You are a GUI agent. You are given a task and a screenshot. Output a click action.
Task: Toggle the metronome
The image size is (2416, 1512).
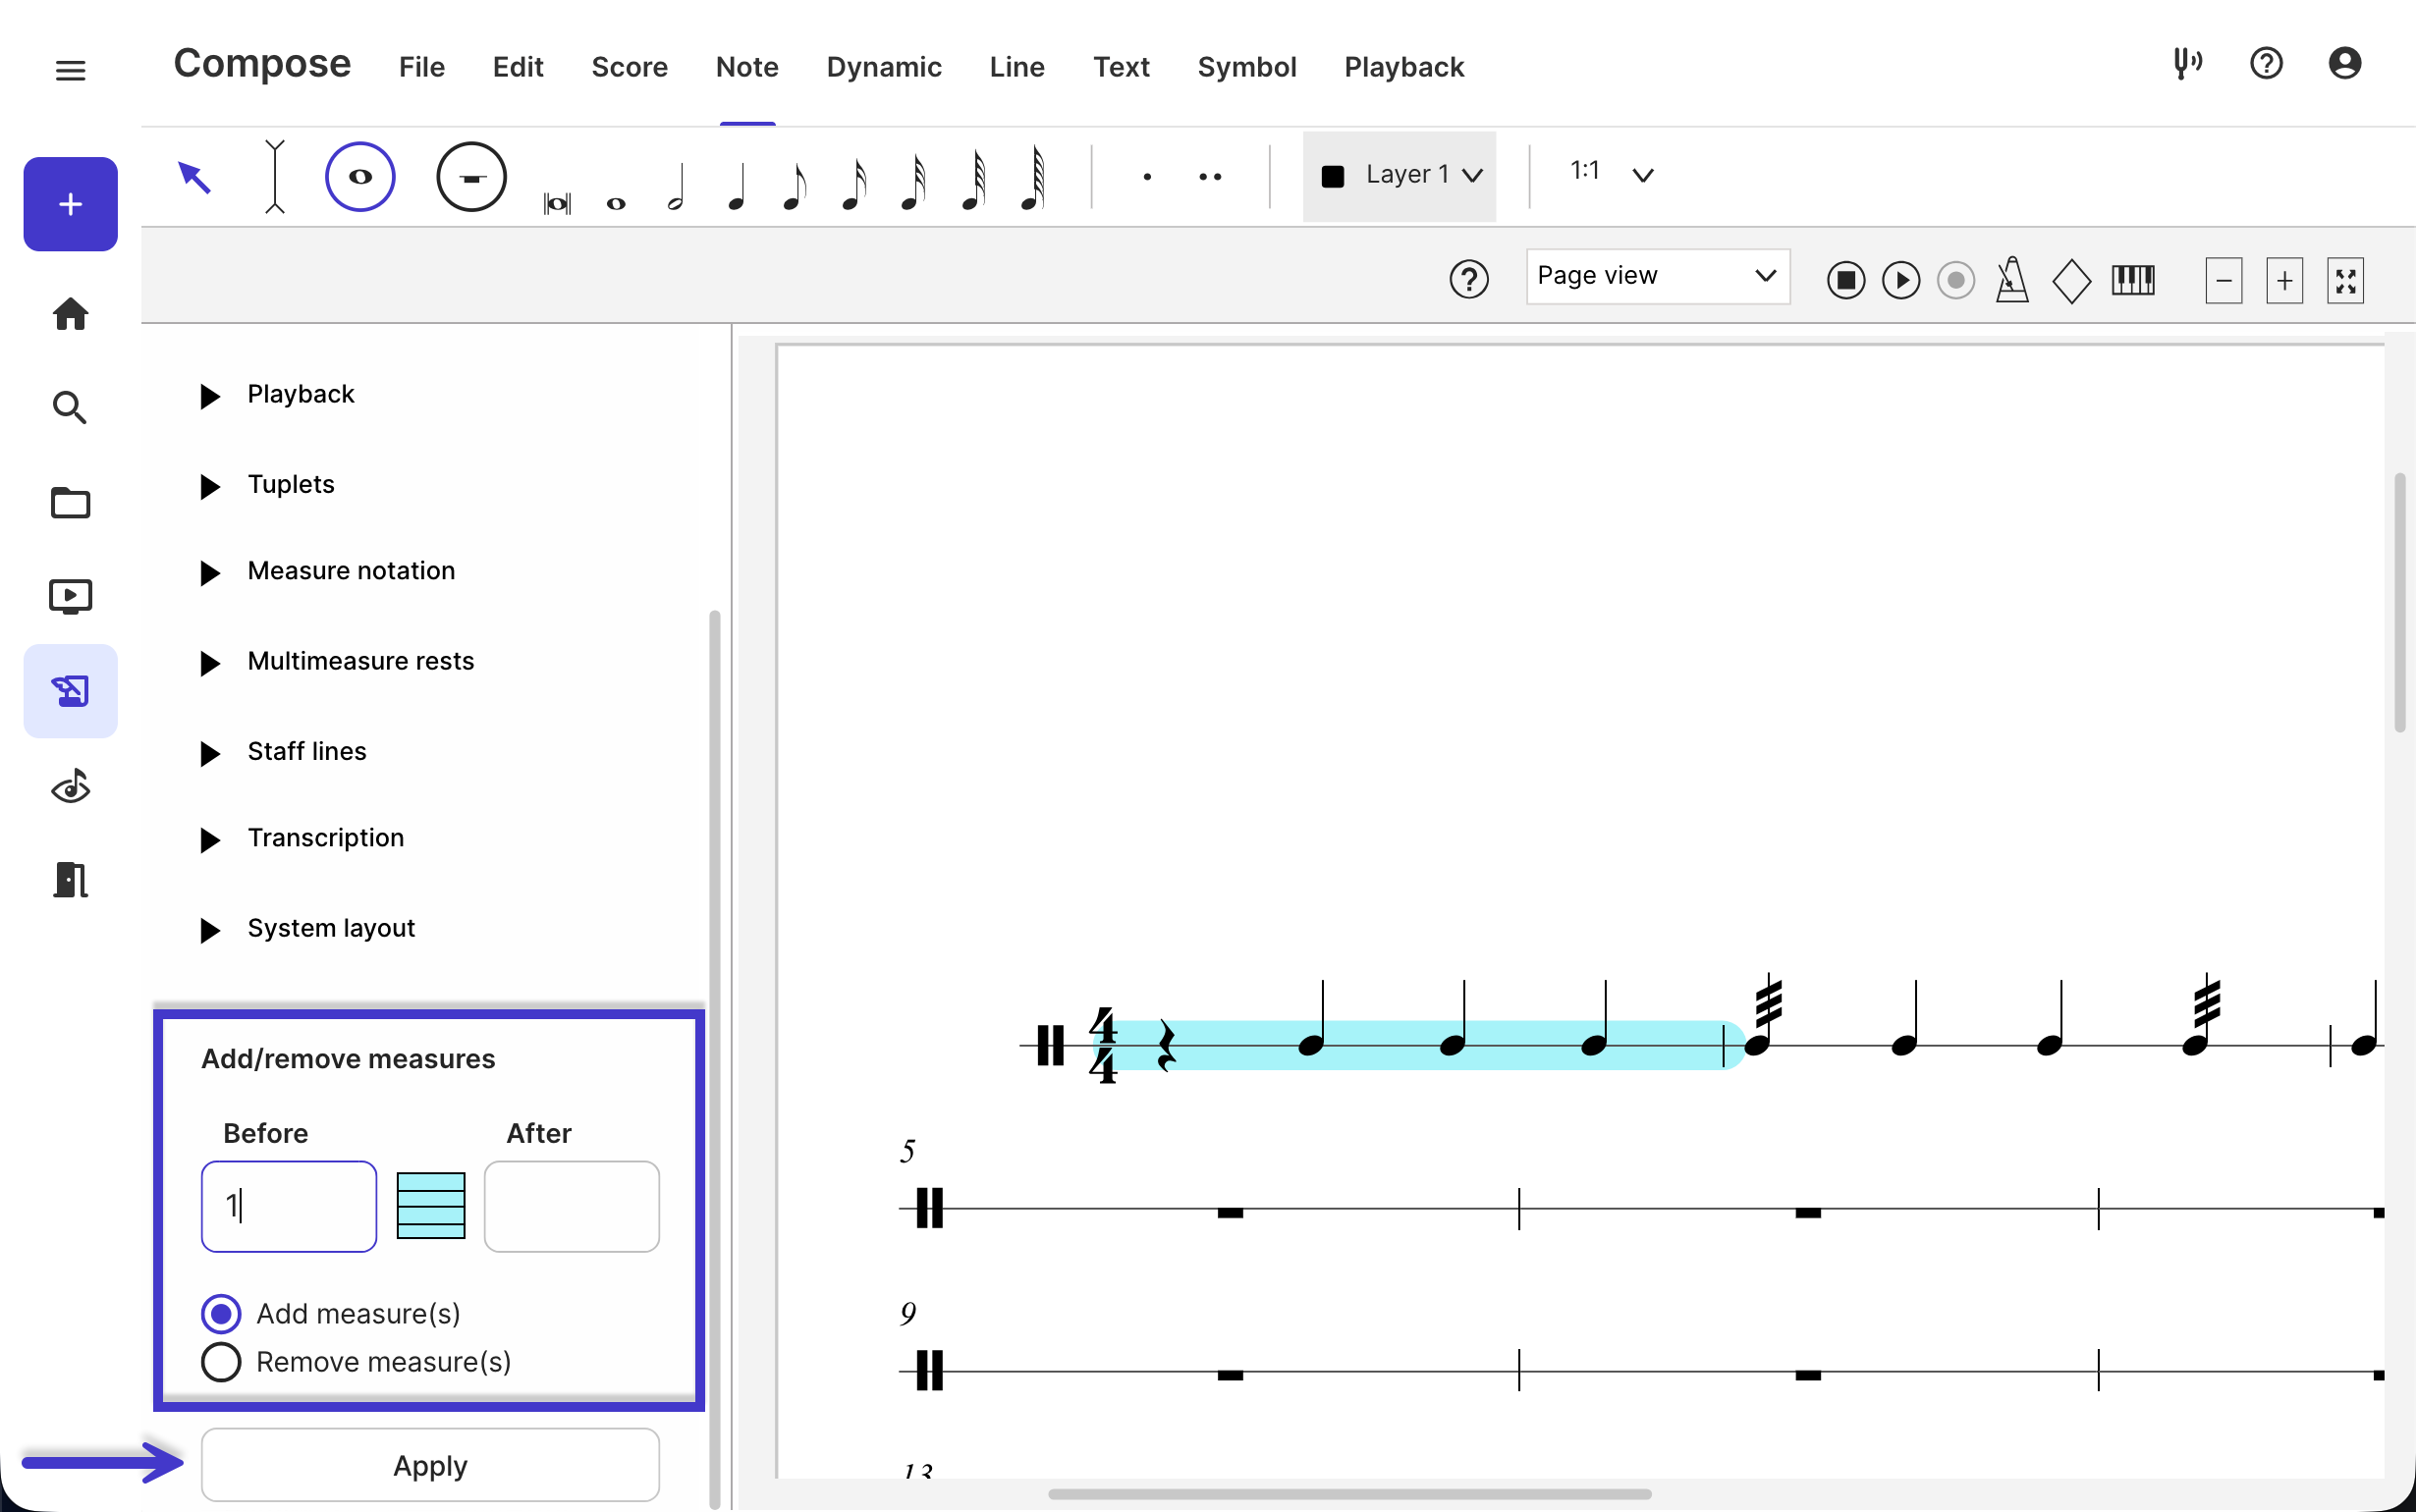2012,280
